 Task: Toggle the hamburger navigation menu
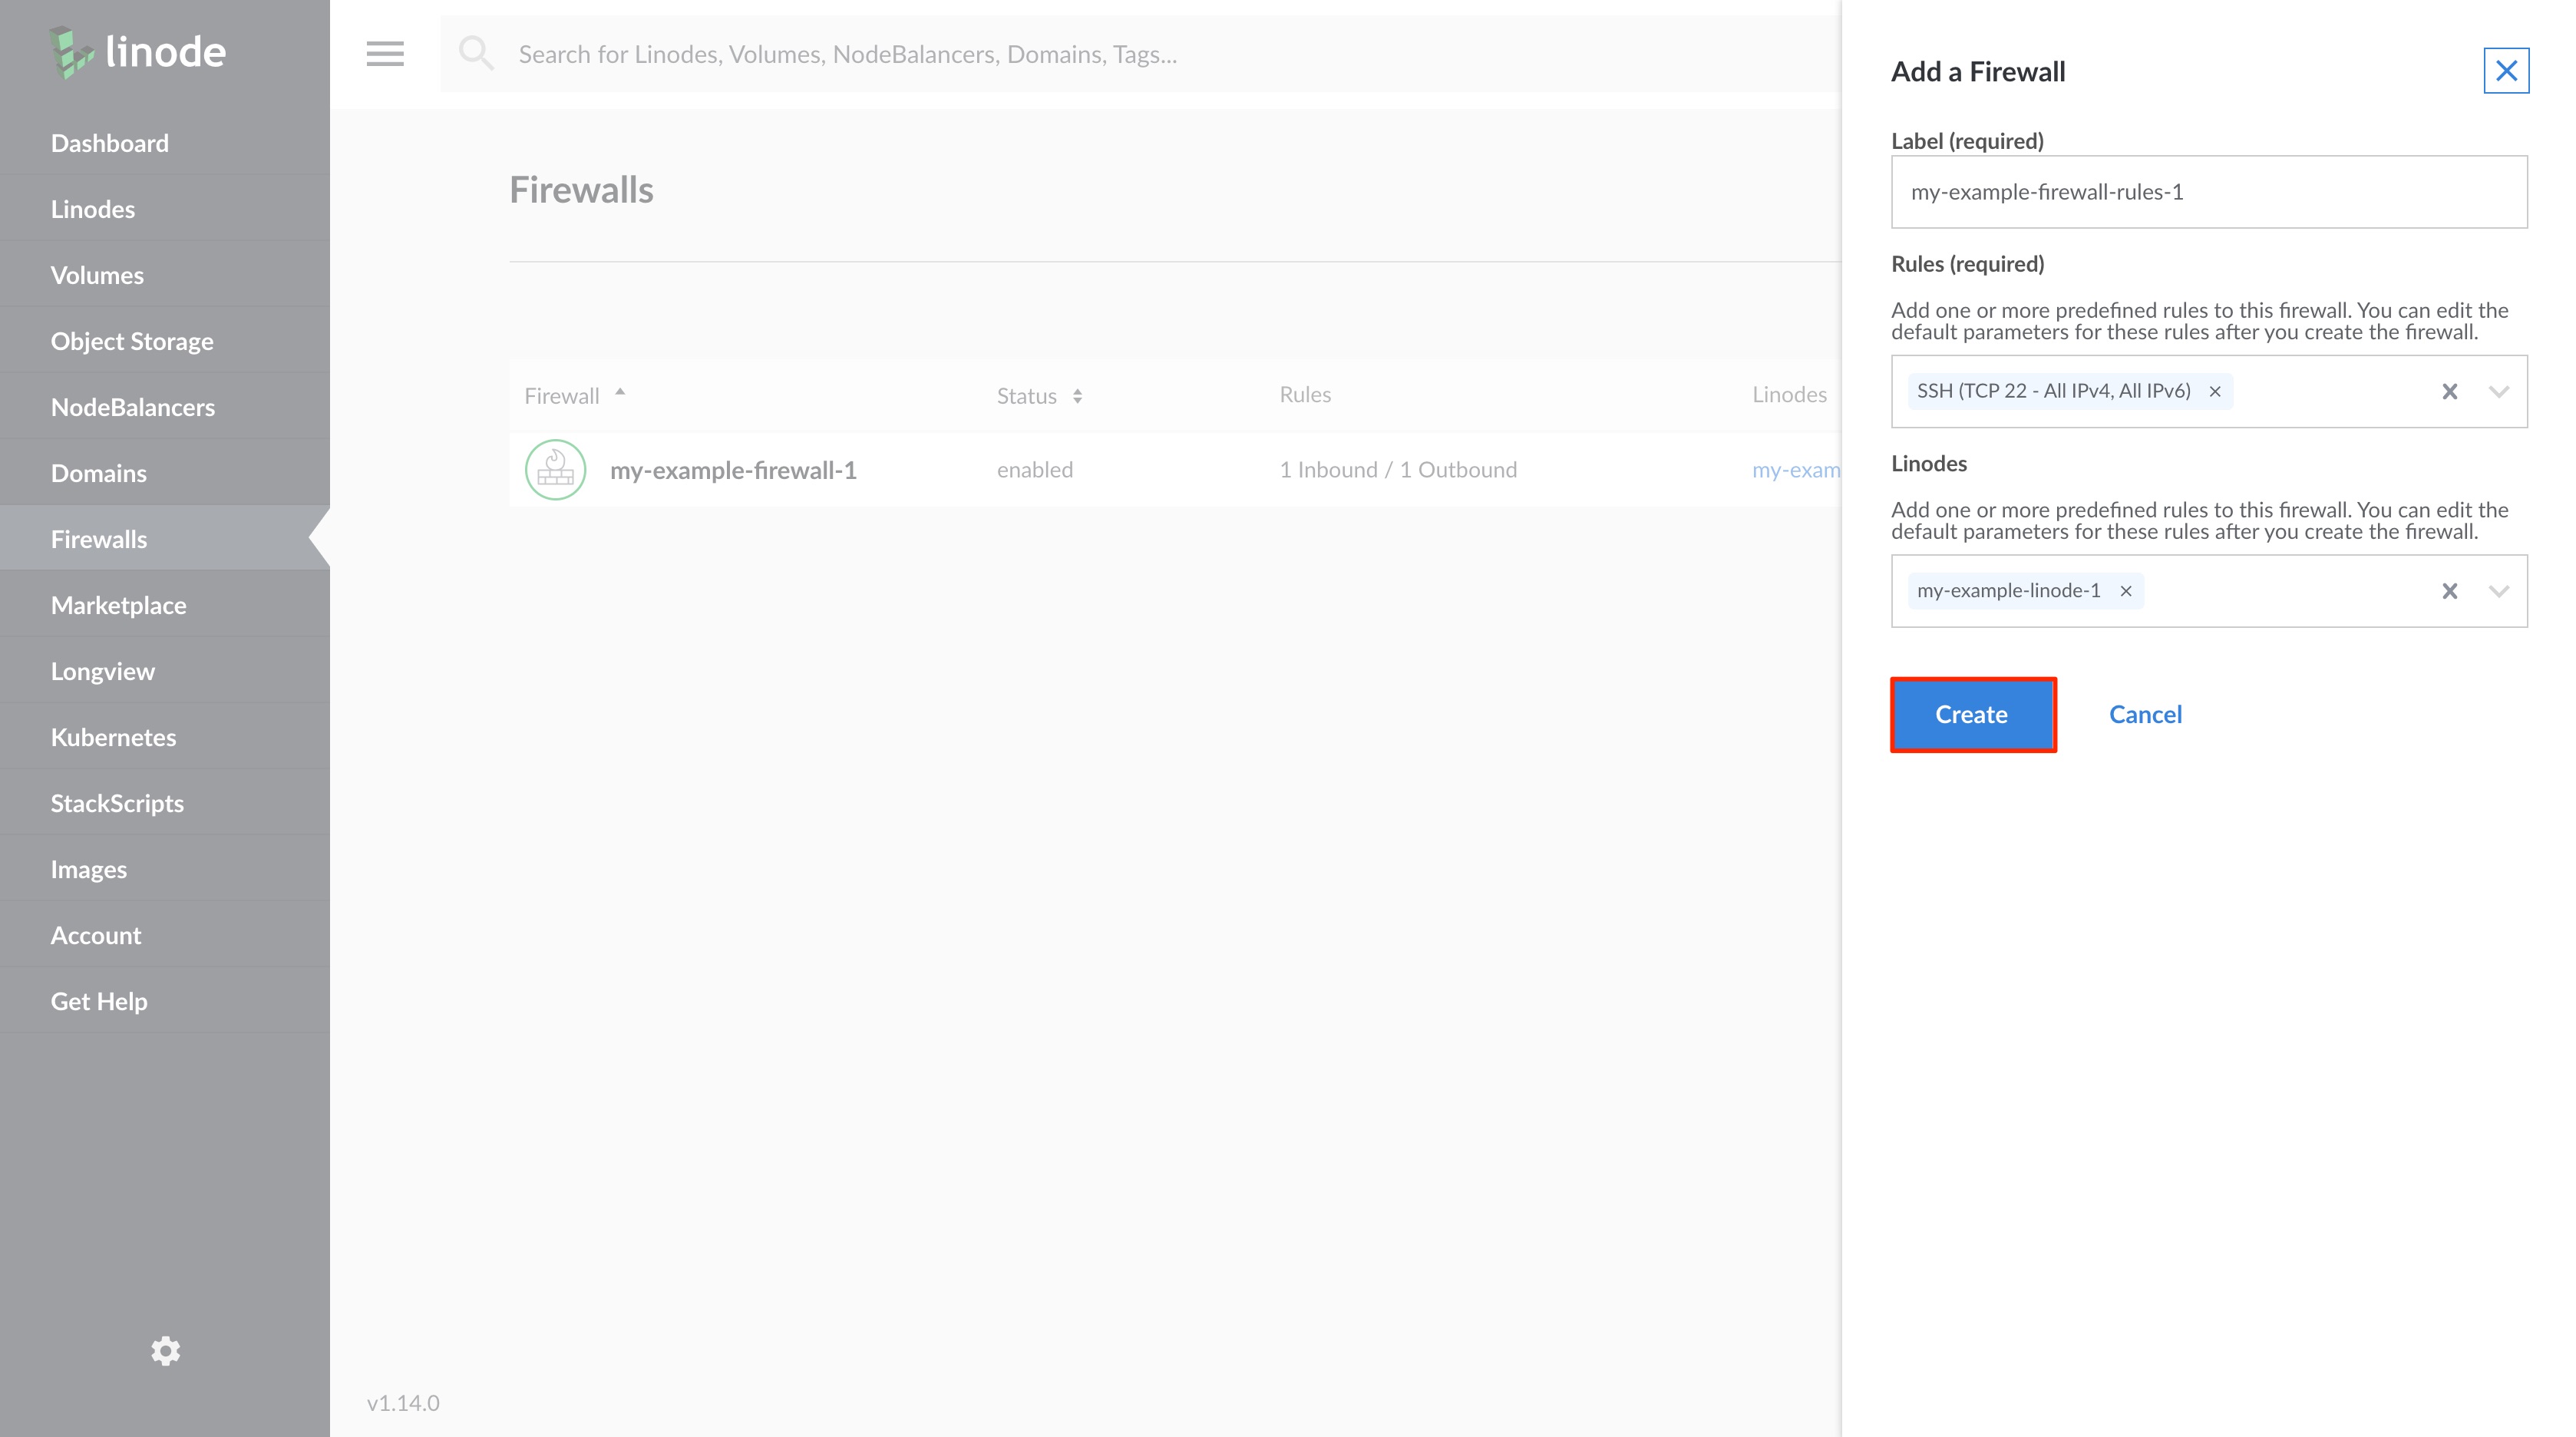coord(385,54)
